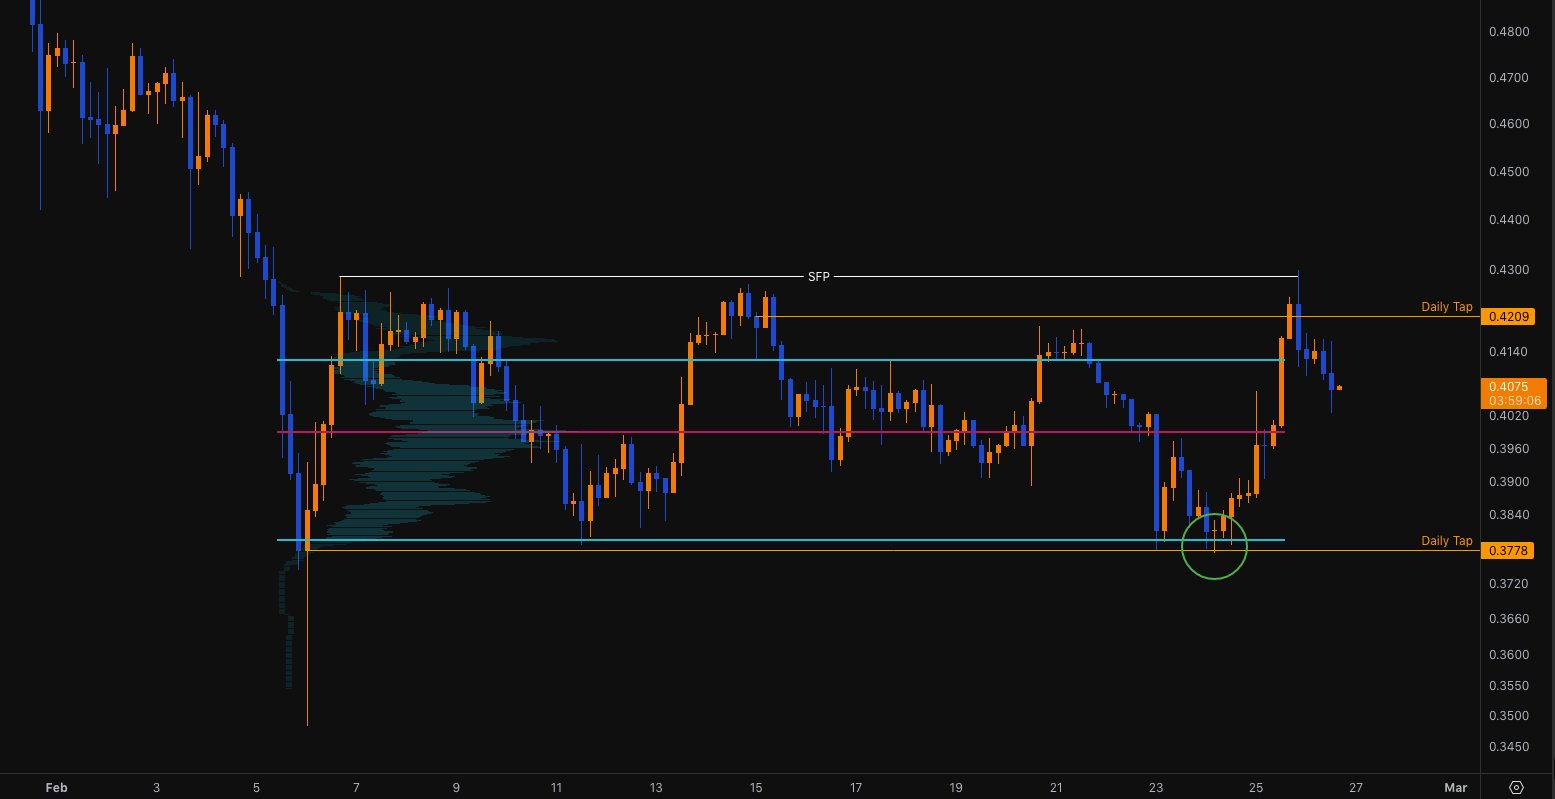1555x799 pixels.
Task: Click the 0.3550 price axis label
Action: click(1508, 686)
